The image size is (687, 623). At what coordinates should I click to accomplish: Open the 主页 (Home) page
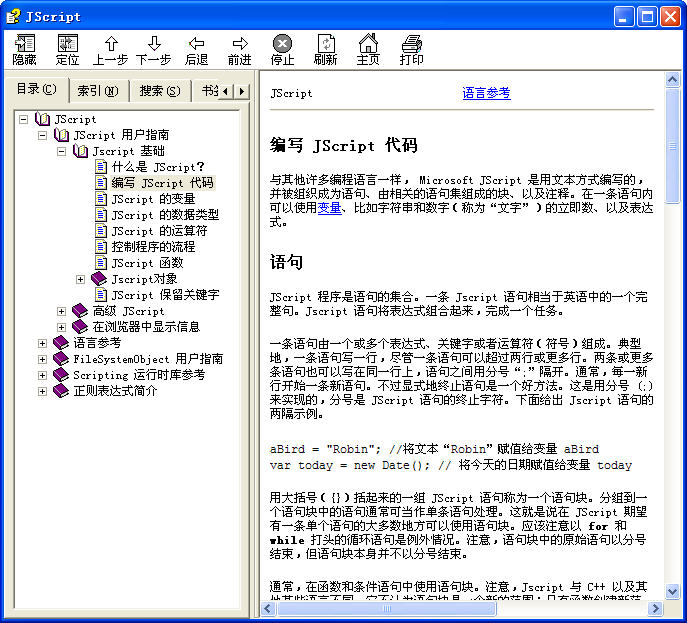click(368, 44)
